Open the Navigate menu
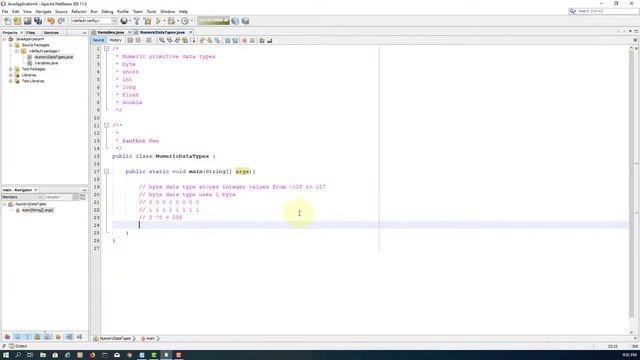This screenshot has width=640, height=360. click(43, 11)
